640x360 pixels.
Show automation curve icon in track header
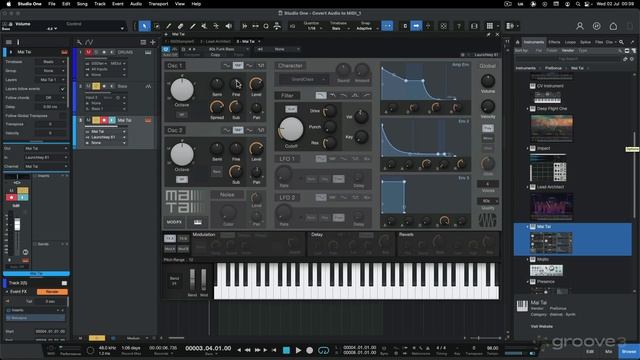click(89, 42)
